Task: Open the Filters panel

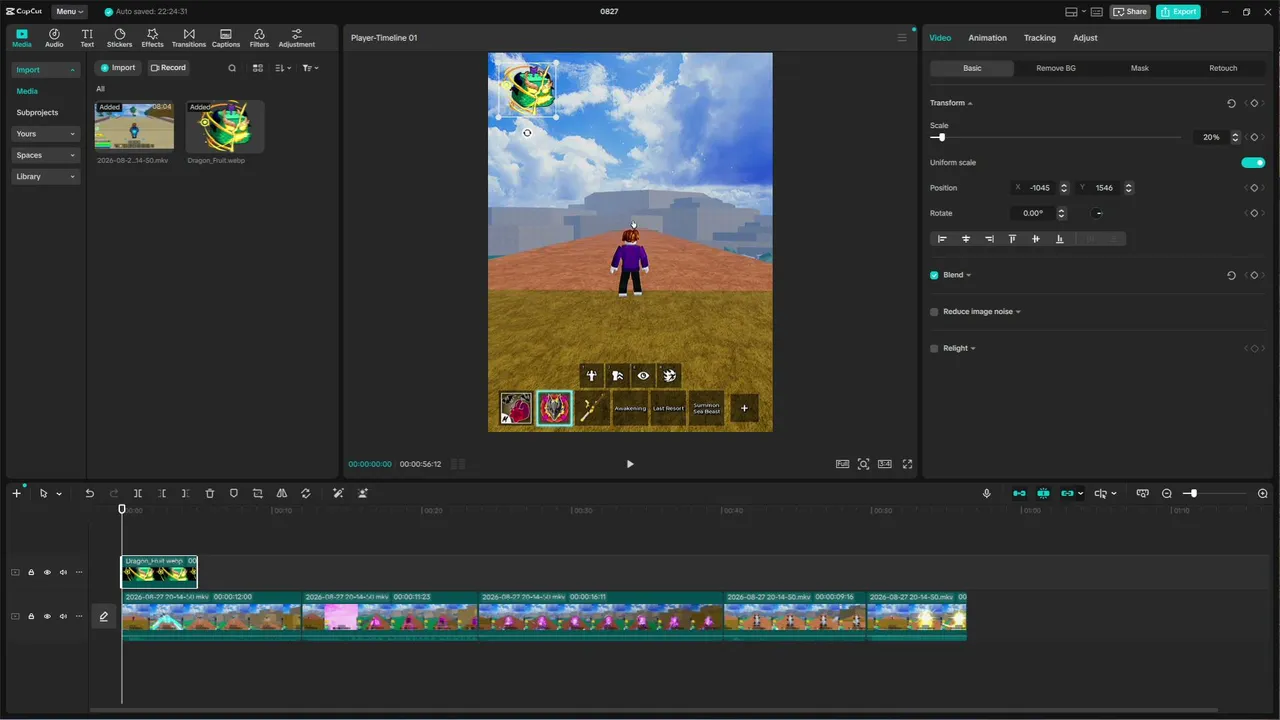Action: point(259,38)
